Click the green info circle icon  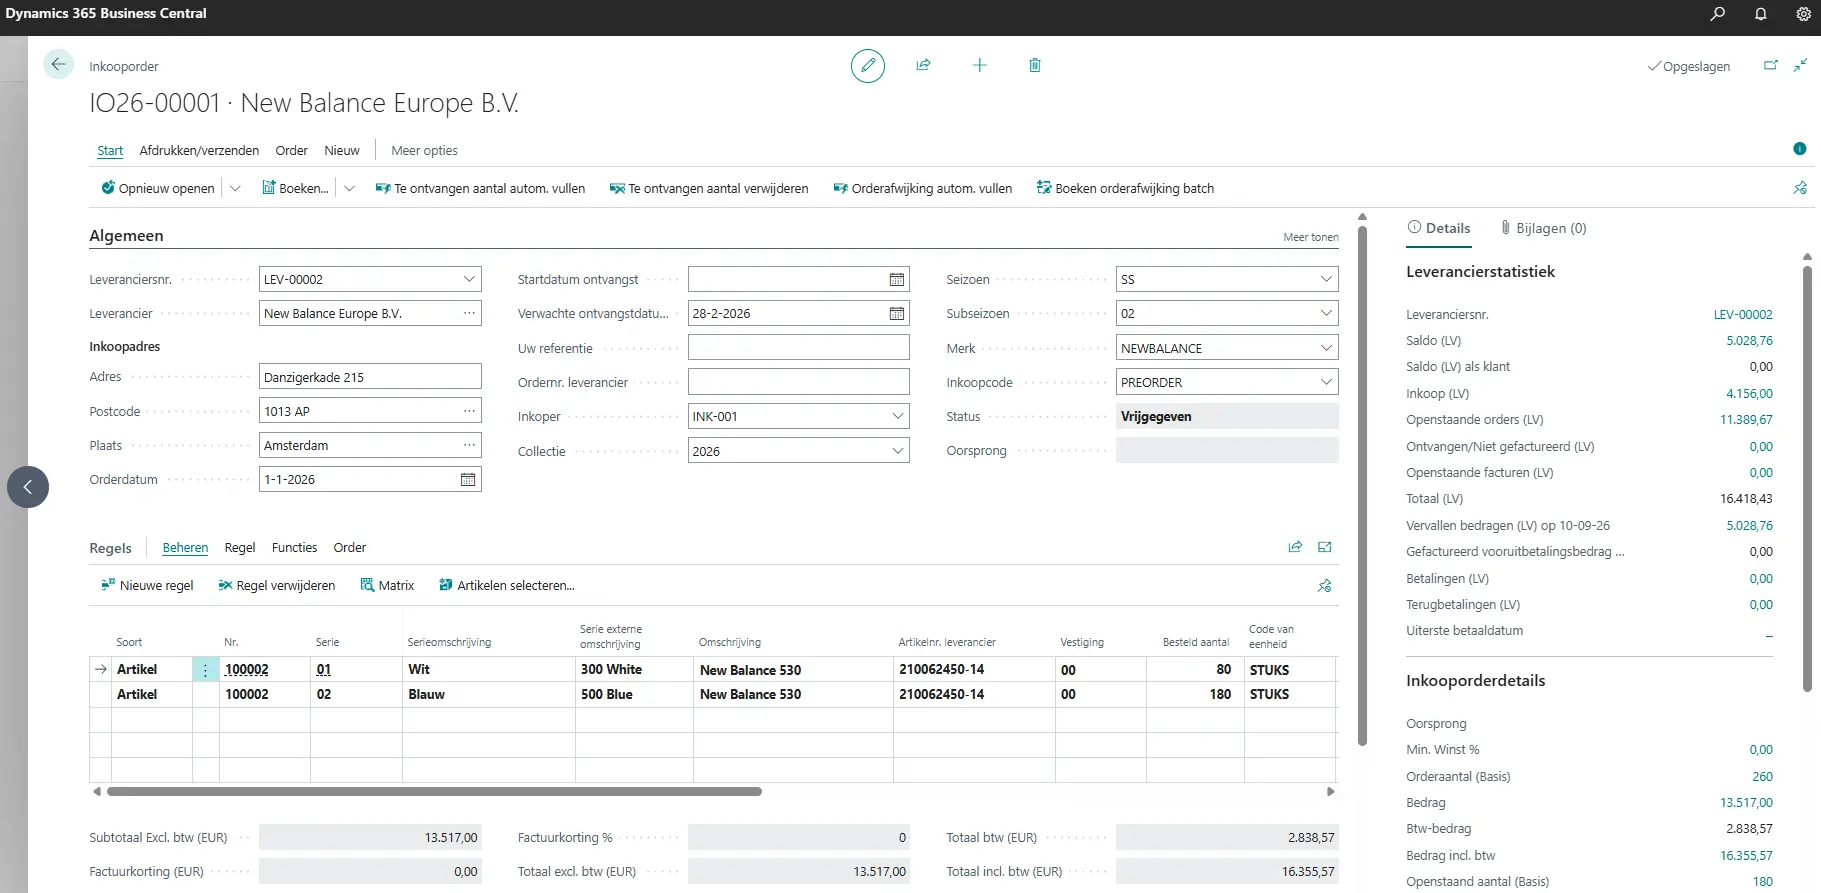(1800, 149)
